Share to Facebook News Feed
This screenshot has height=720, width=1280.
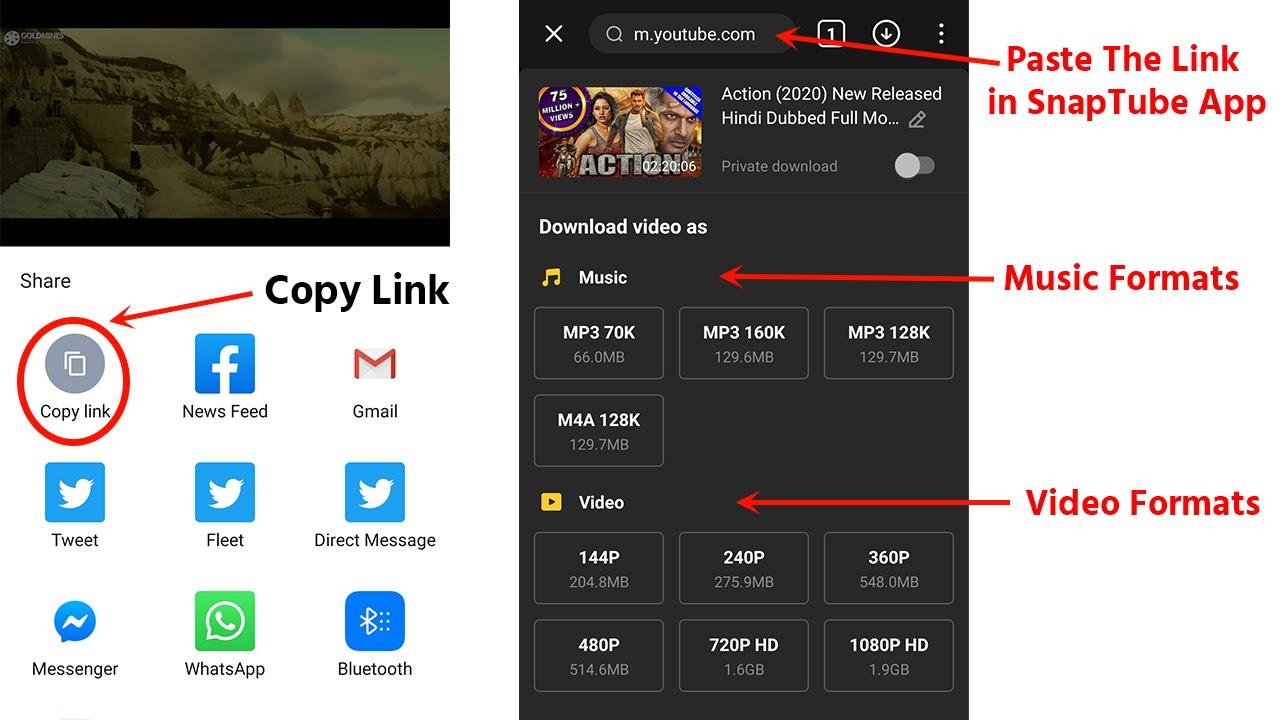pos(225,364)
